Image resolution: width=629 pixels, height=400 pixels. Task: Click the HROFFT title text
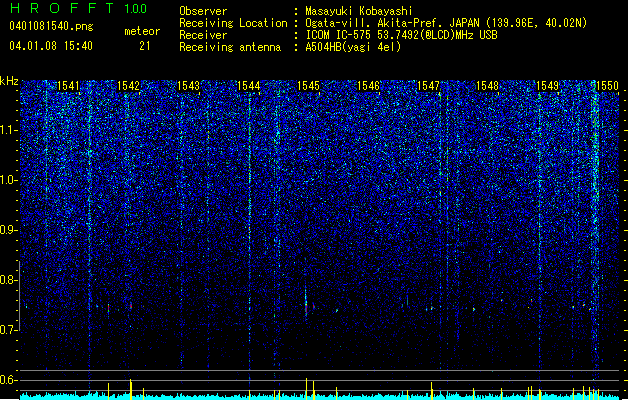(x=62, y=8)
